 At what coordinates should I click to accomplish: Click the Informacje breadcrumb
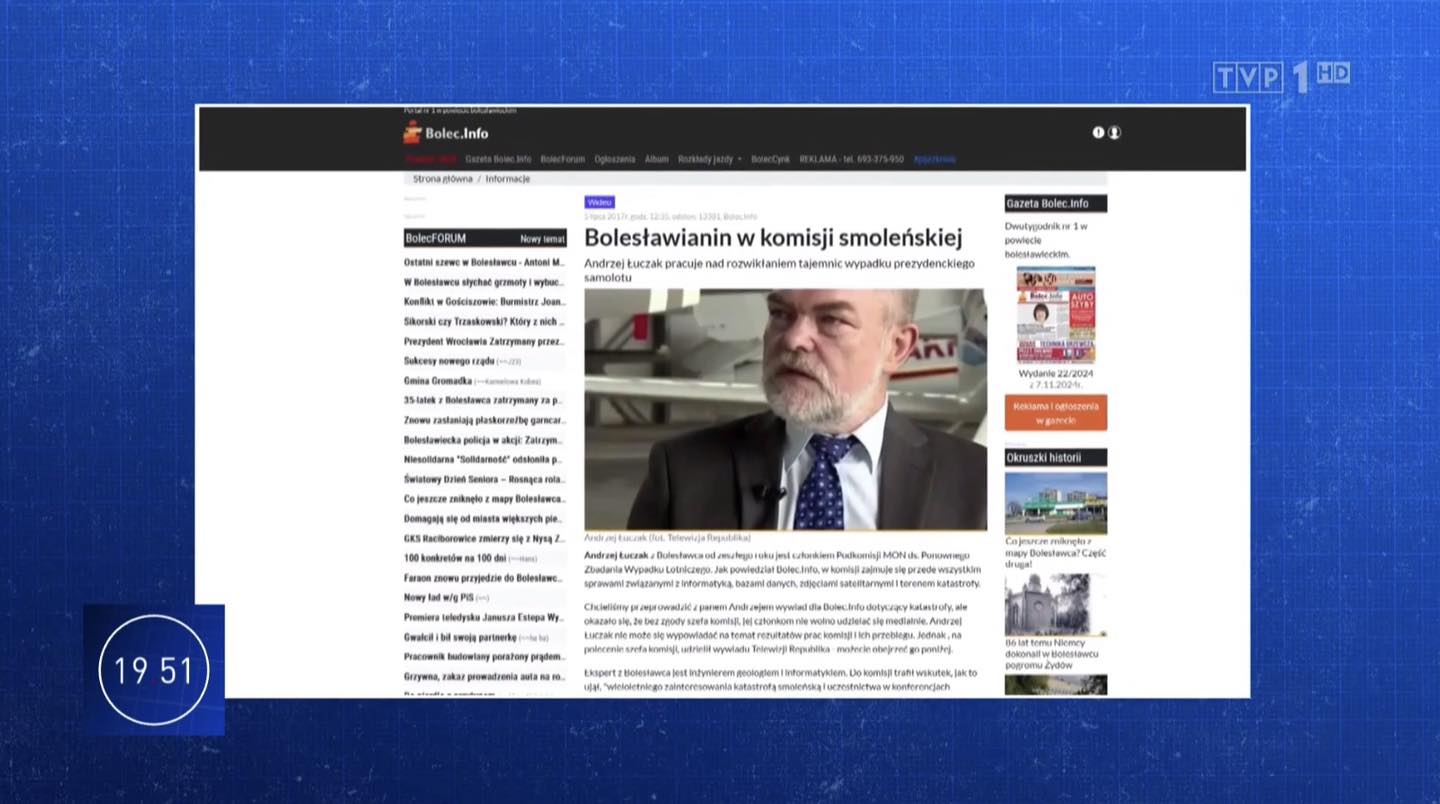click(508, 179)
